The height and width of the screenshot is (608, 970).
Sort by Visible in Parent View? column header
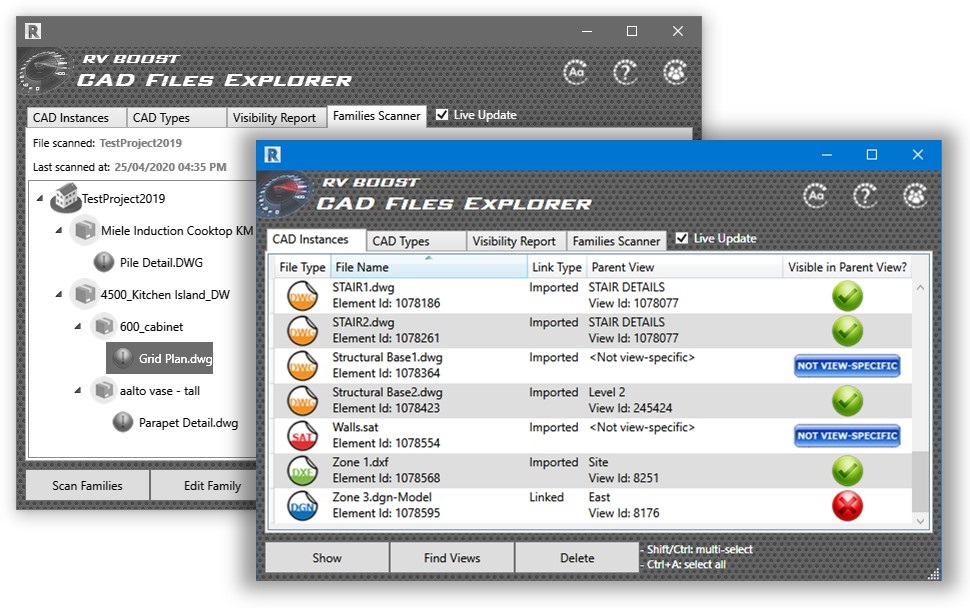point(847,267)
